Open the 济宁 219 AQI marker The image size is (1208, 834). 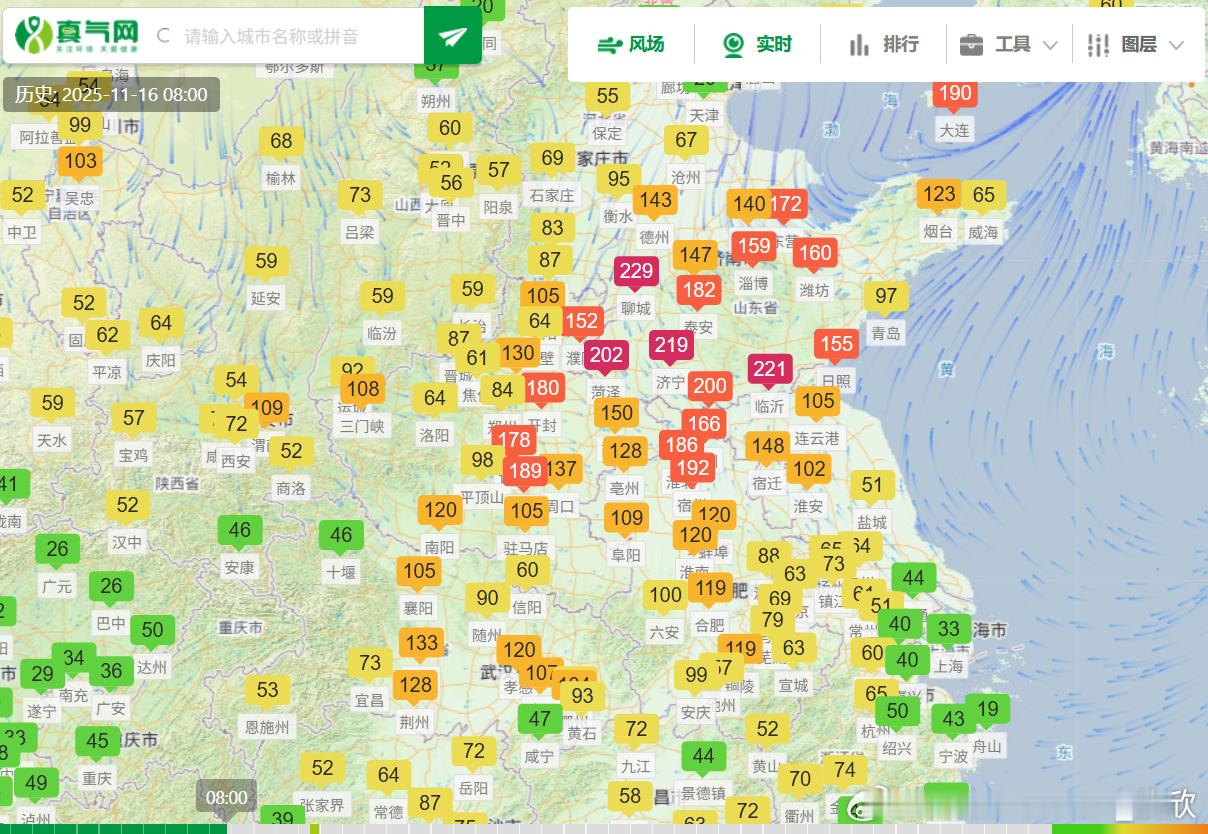point(670,348)
